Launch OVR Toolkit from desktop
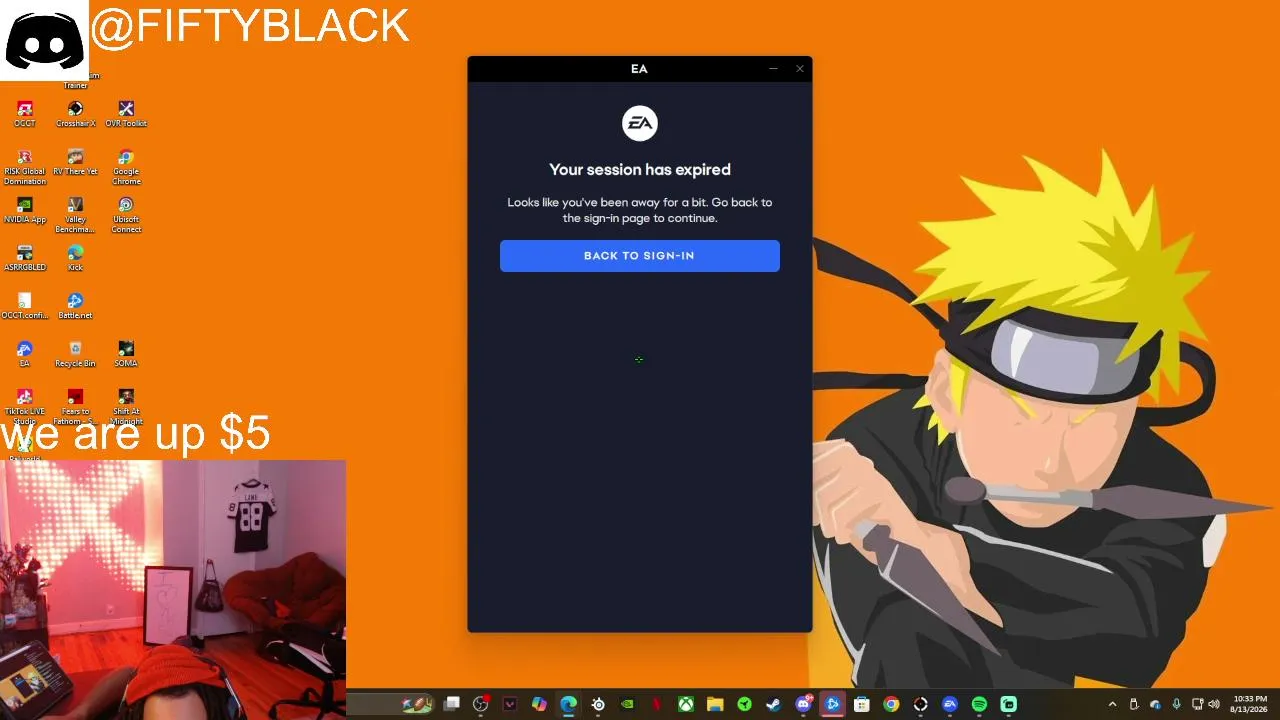 (126, 114)
